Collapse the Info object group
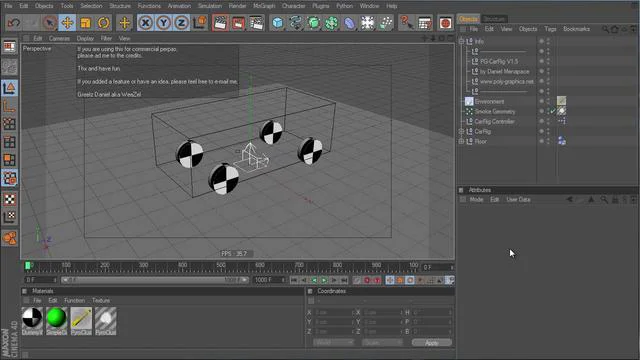This screenshot has height=360, width=640. pos(462,41)
